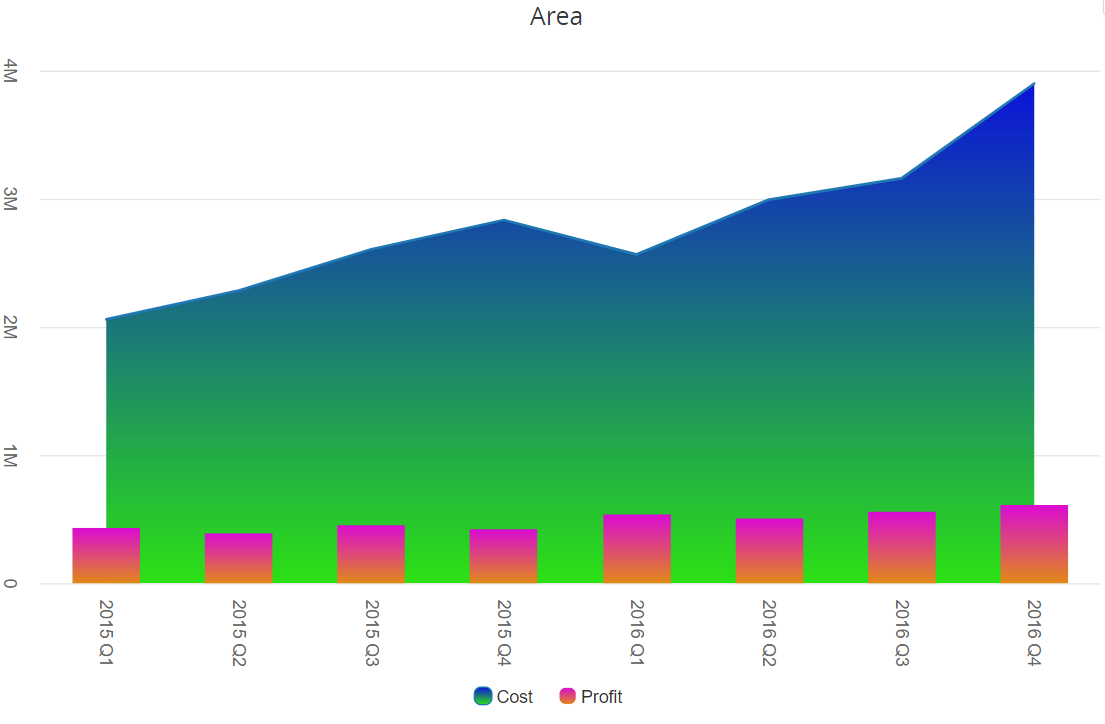Image resolution: width=1105 pixels, height=724 pixels.
Task: Select the 2016 Q1 Profit bar
Action: [x=637, y=549]
